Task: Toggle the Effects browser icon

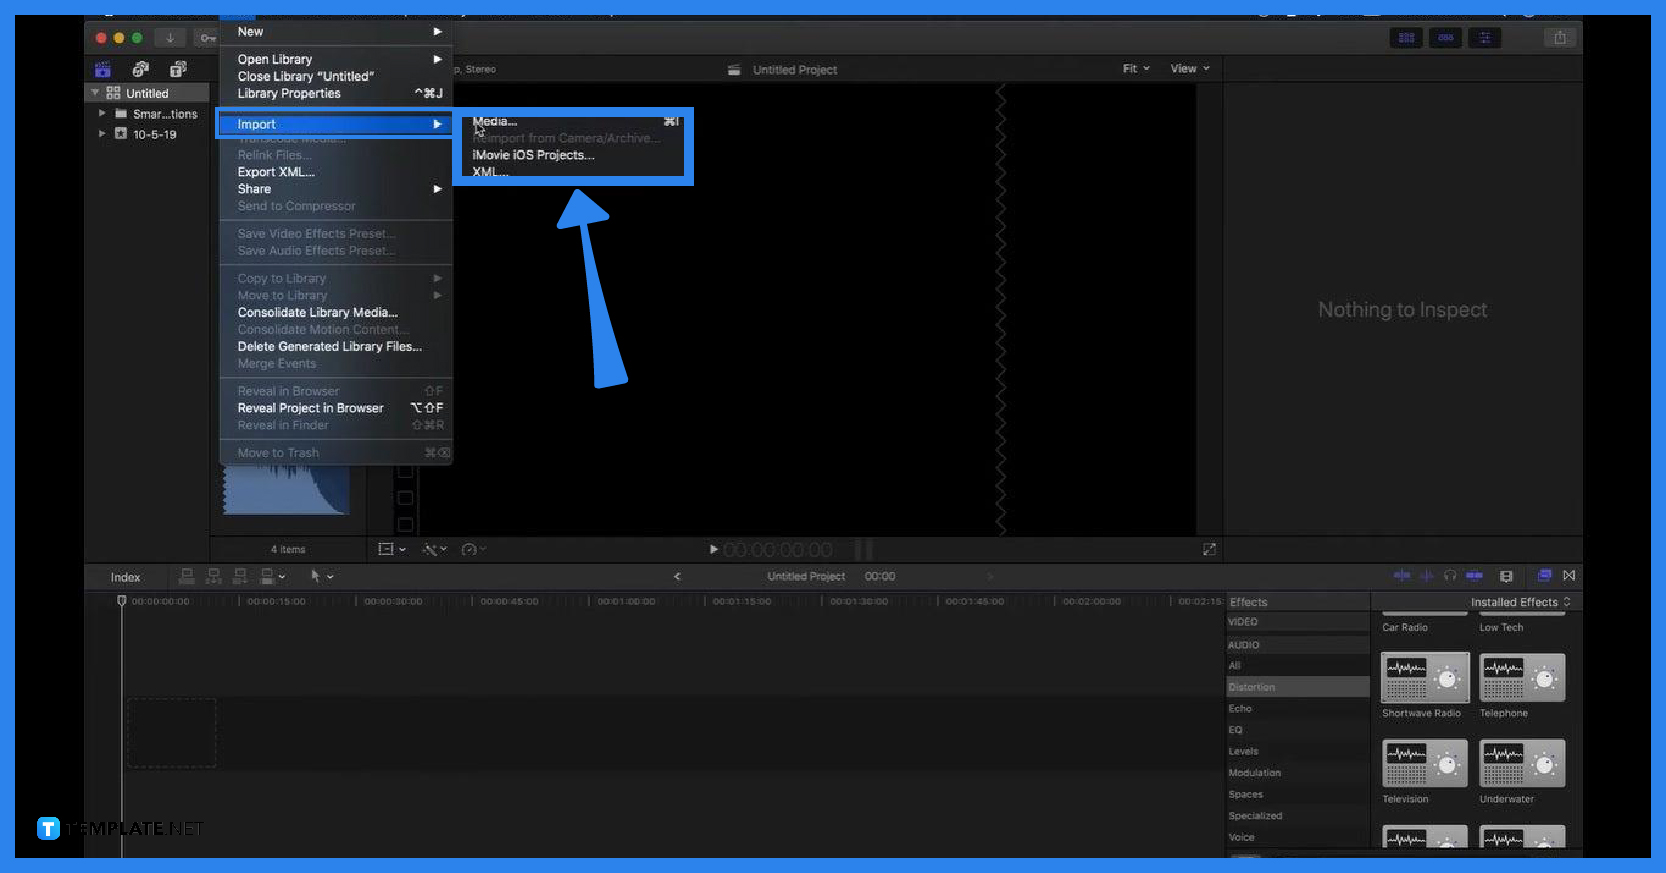Action: coord(1544,575)
